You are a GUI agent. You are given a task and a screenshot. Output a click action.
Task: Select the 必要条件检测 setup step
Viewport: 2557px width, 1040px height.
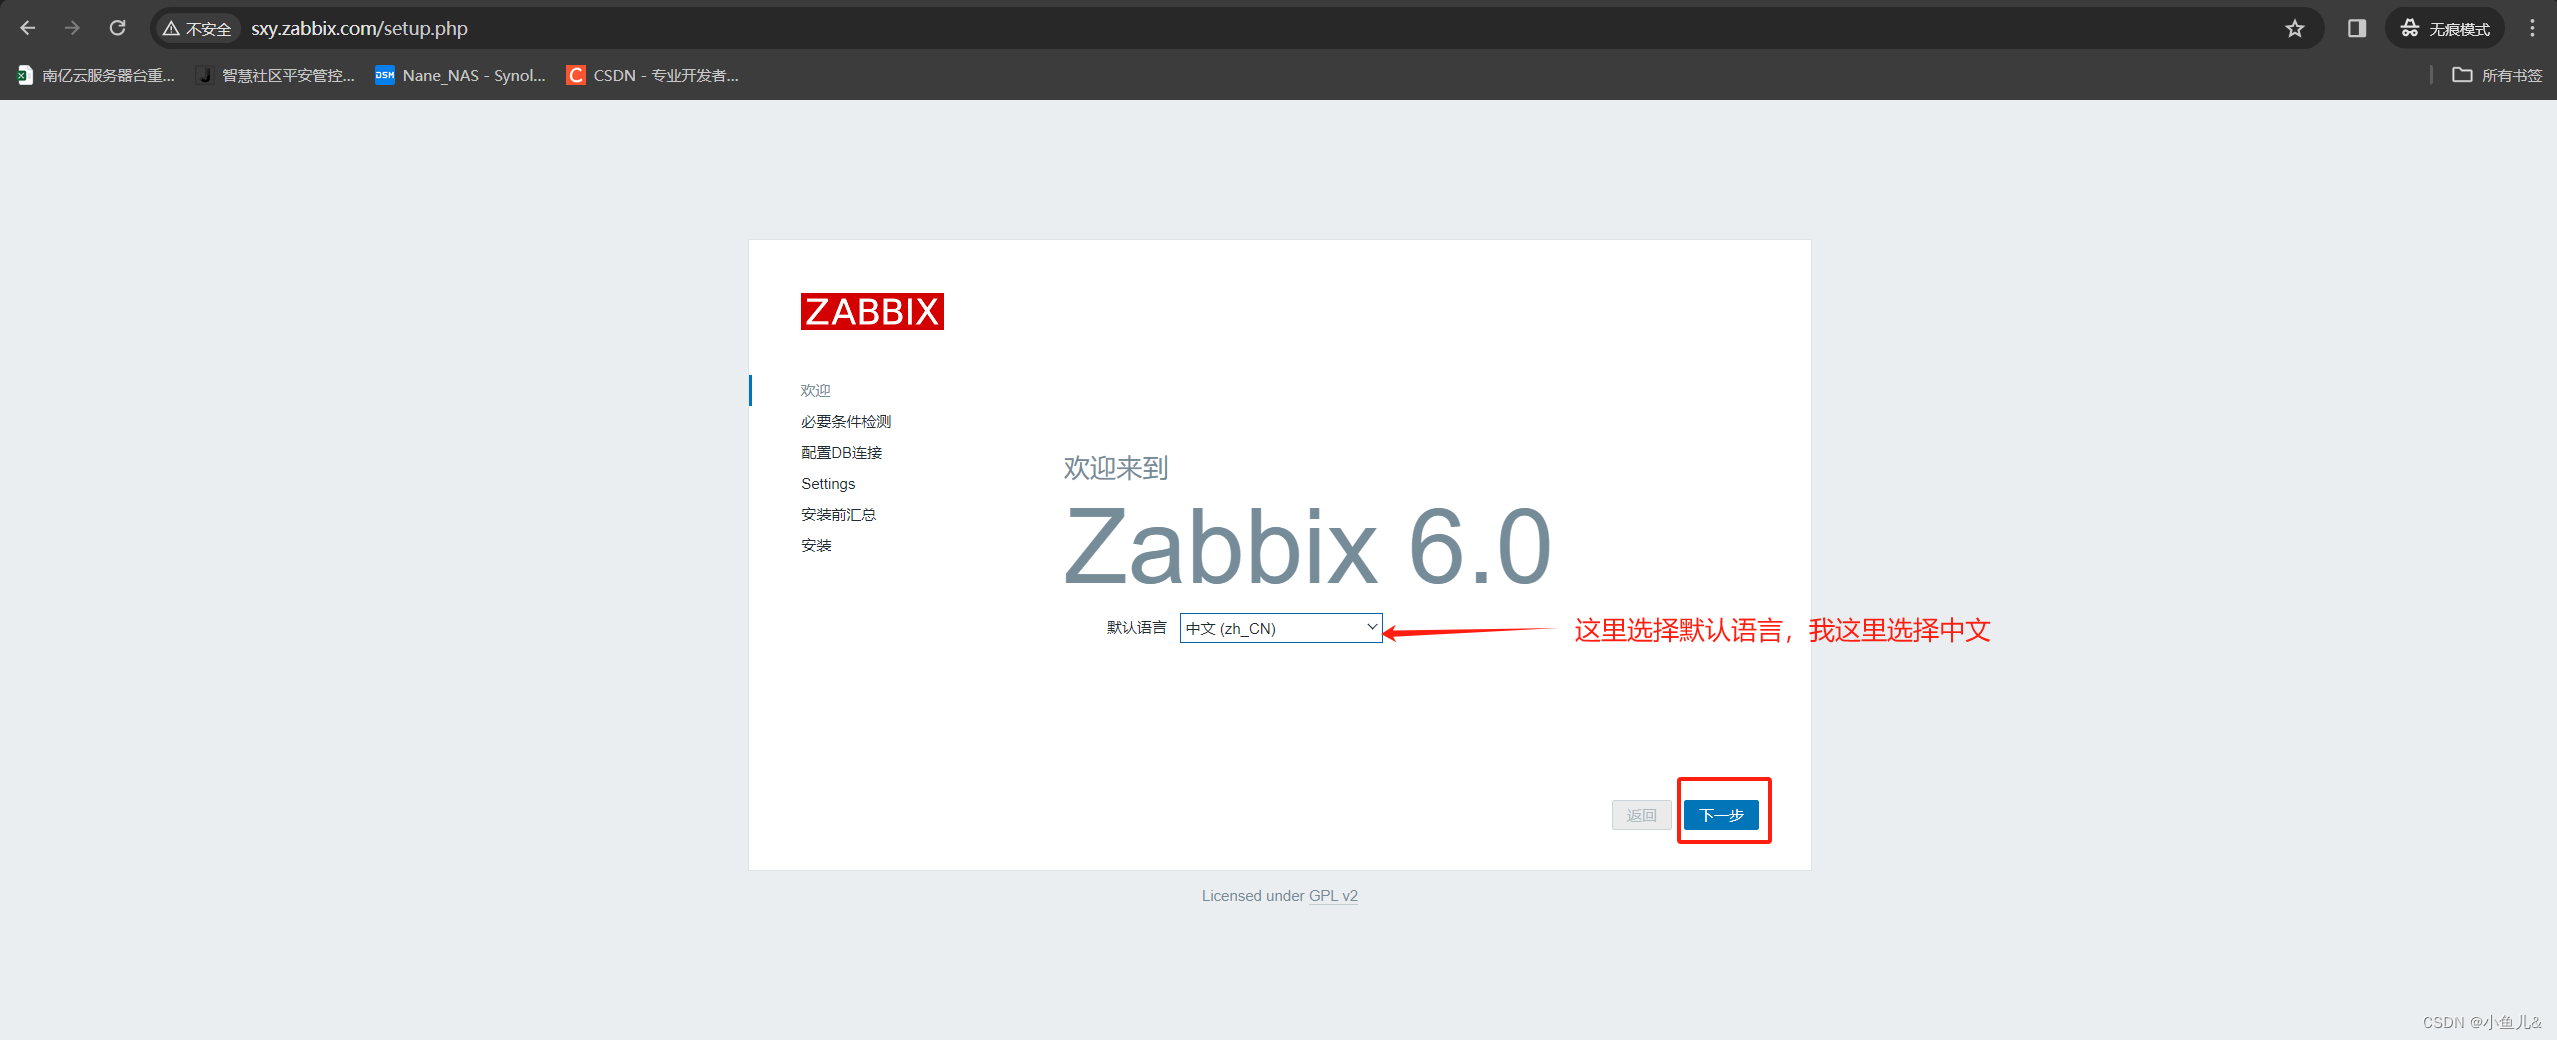[846, 421]
